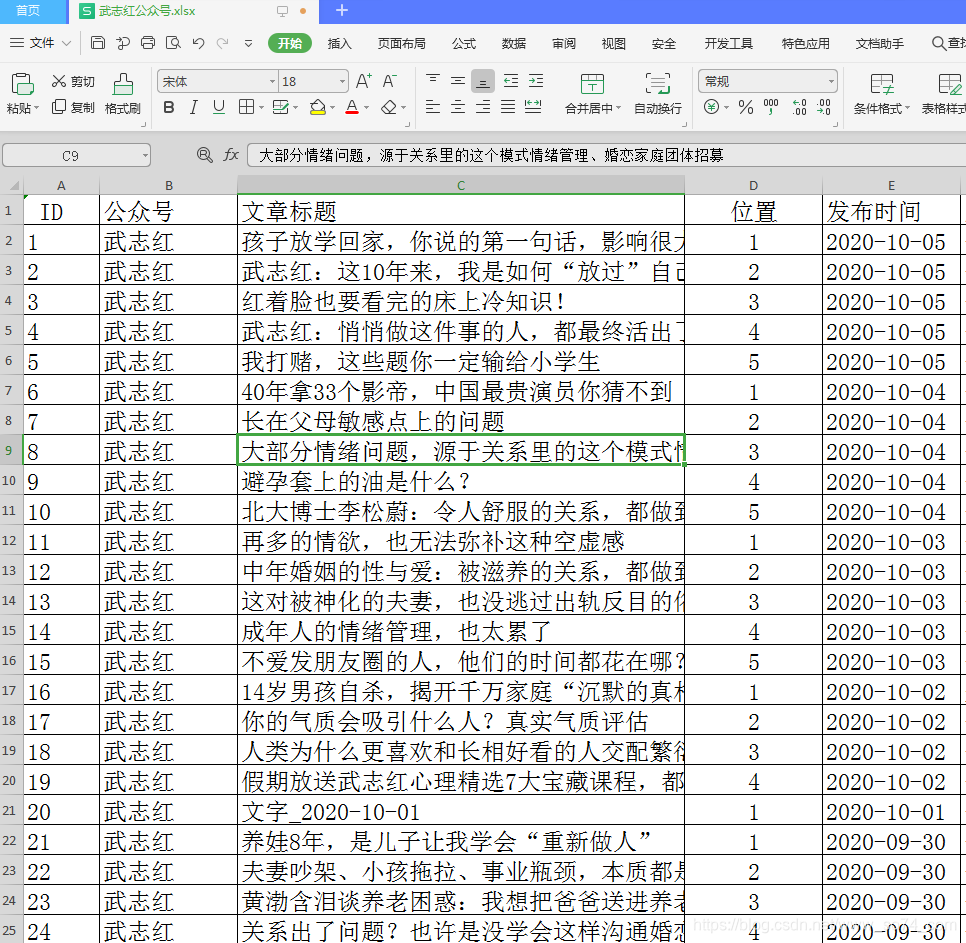This screenshot has height=943, width=966.
Task: Click the Print icon in quick toolbar
Action: pos(148,43)
